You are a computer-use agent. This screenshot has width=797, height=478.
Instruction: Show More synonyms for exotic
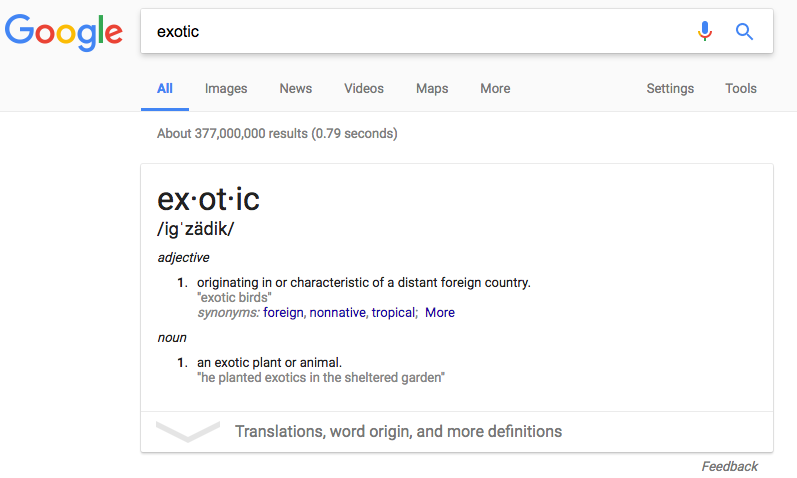click(x=440, y=312)
